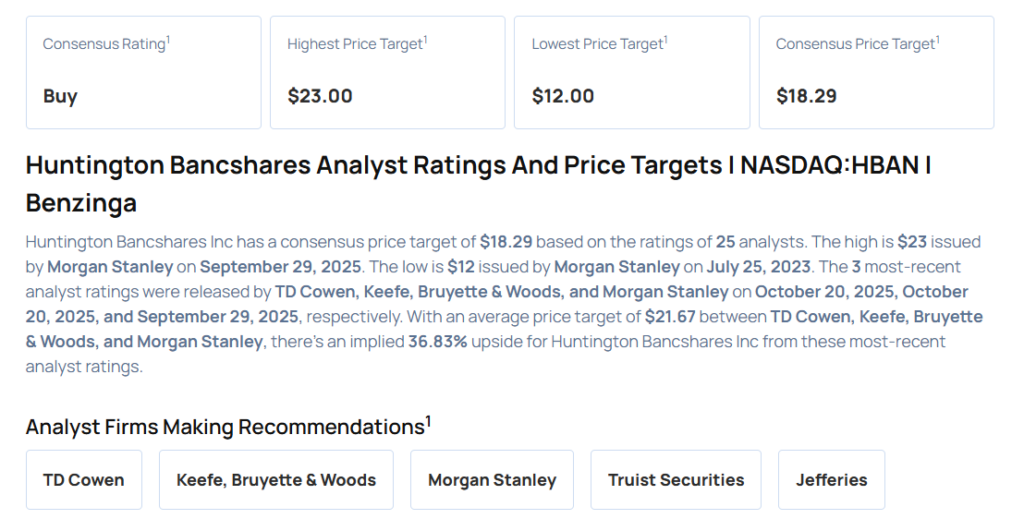Click the footnote superscript on Consensus Price Target
The width and height of the screenshot is (1024, 519).
(x=938, y=40)
